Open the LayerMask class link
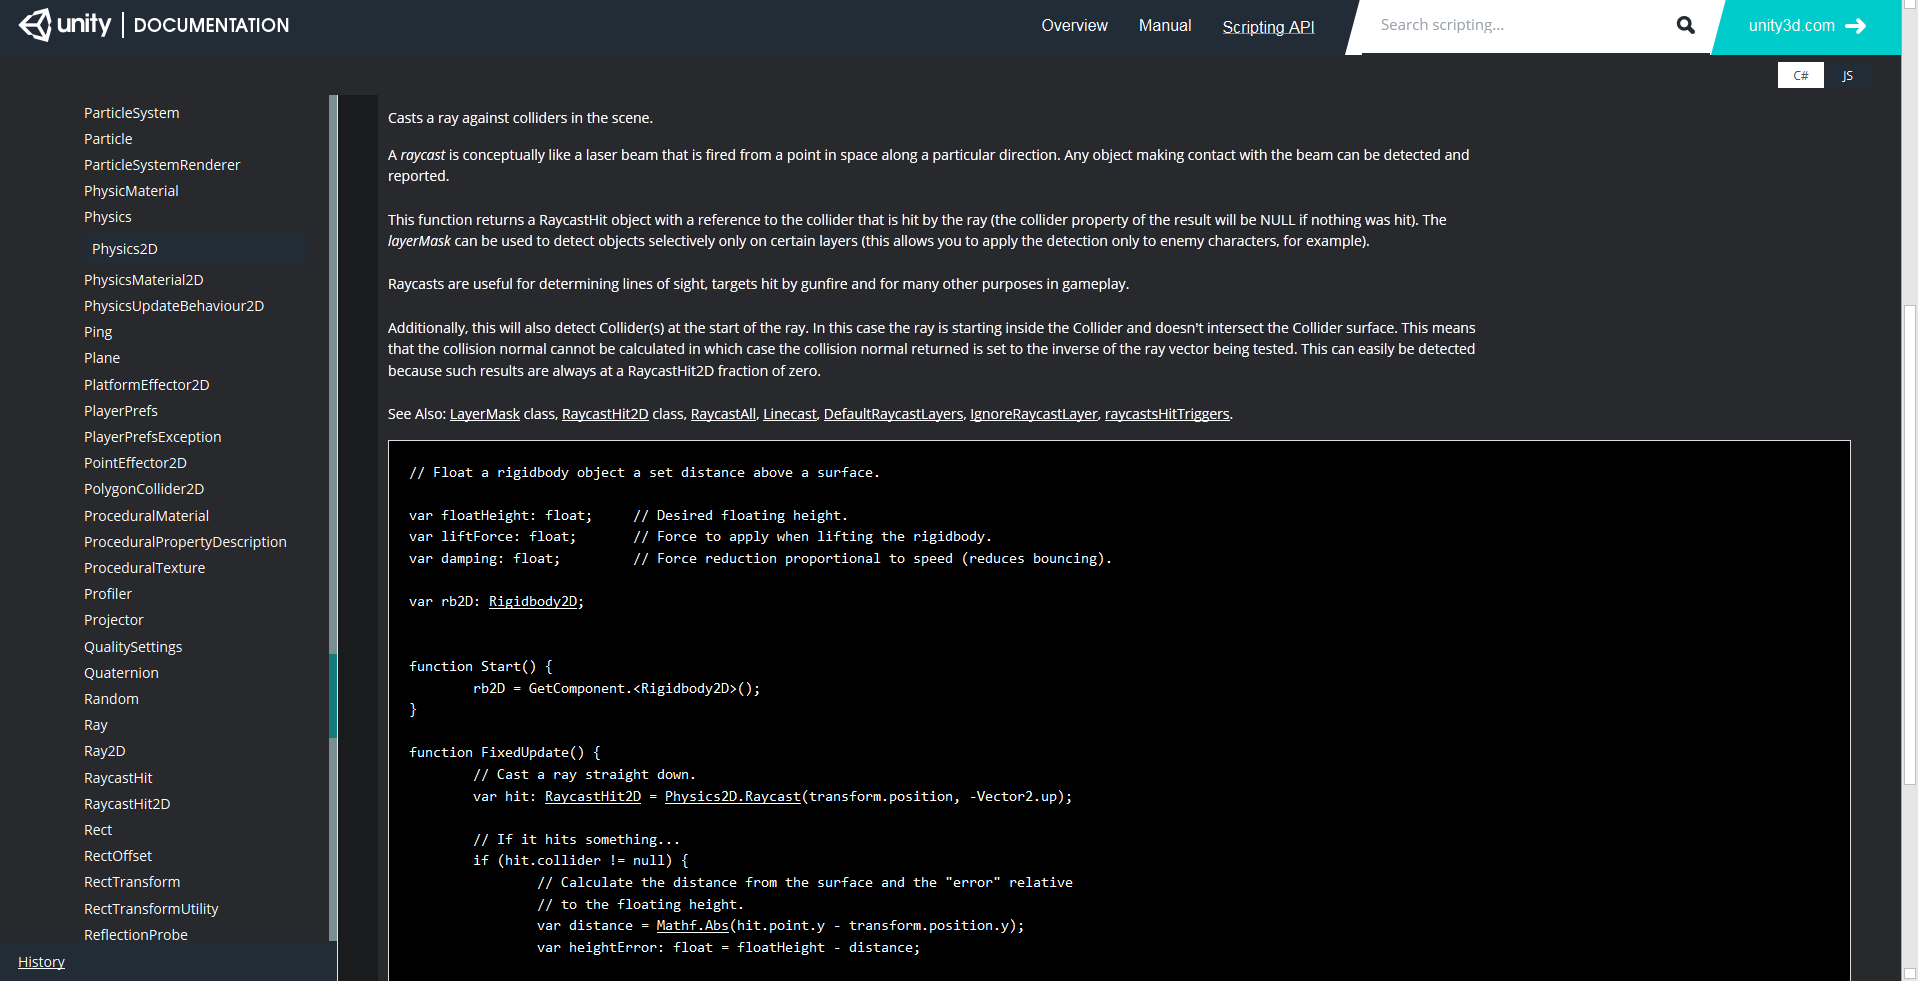 (x=484, y=413)
